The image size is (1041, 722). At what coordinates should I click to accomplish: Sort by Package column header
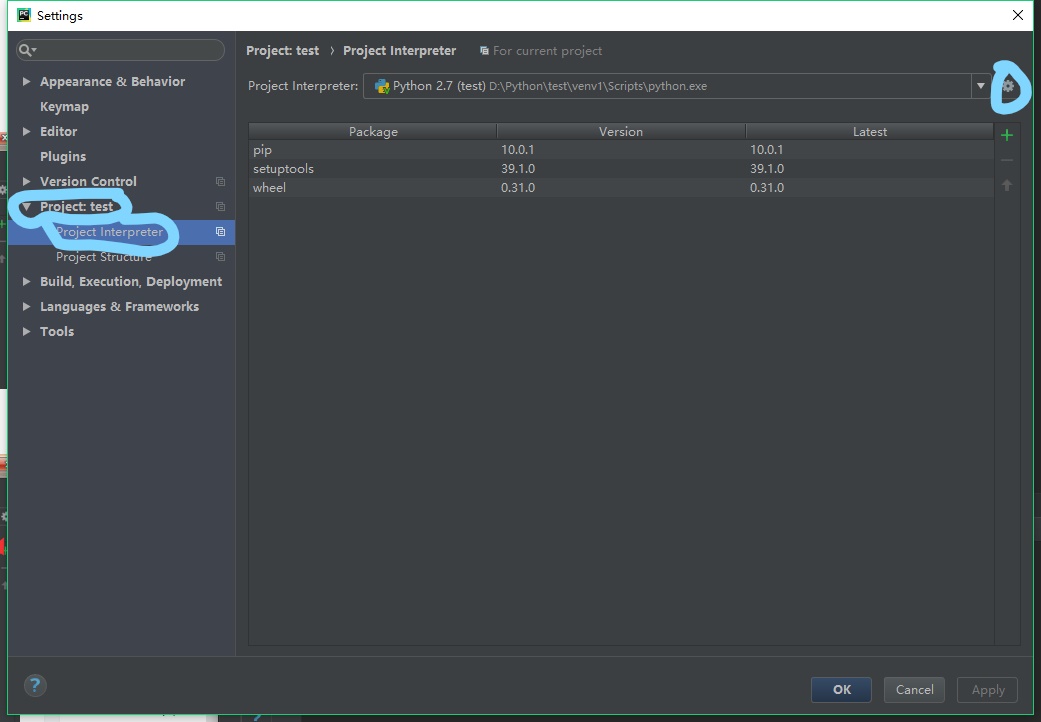click(x=373, y=131)
